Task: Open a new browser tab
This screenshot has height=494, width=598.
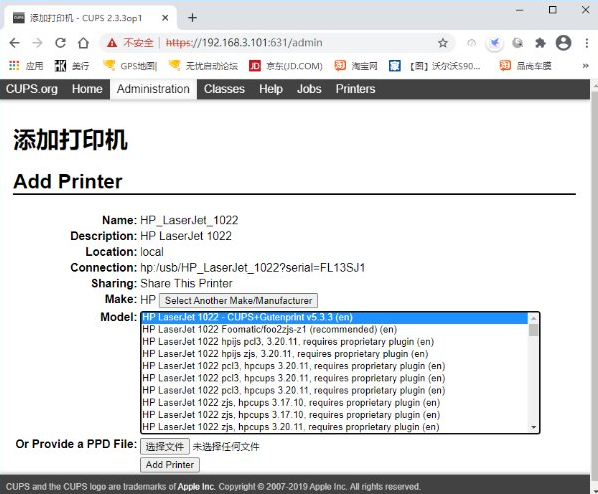Action: 193,18
